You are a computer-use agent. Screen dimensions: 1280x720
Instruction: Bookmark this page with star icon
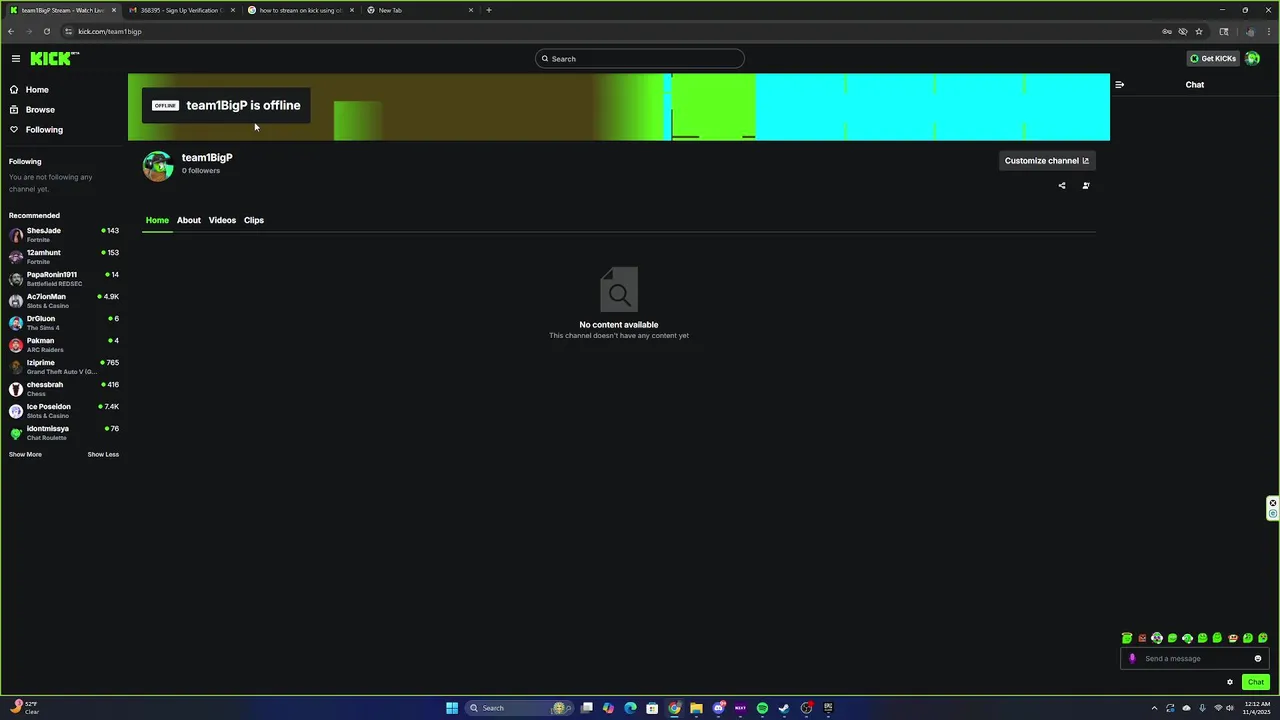click(x=1199, y=31)
